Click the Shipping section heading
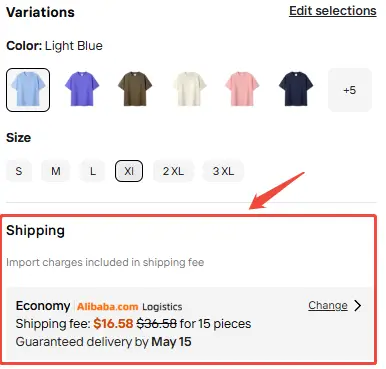 [x=35, y=231]
